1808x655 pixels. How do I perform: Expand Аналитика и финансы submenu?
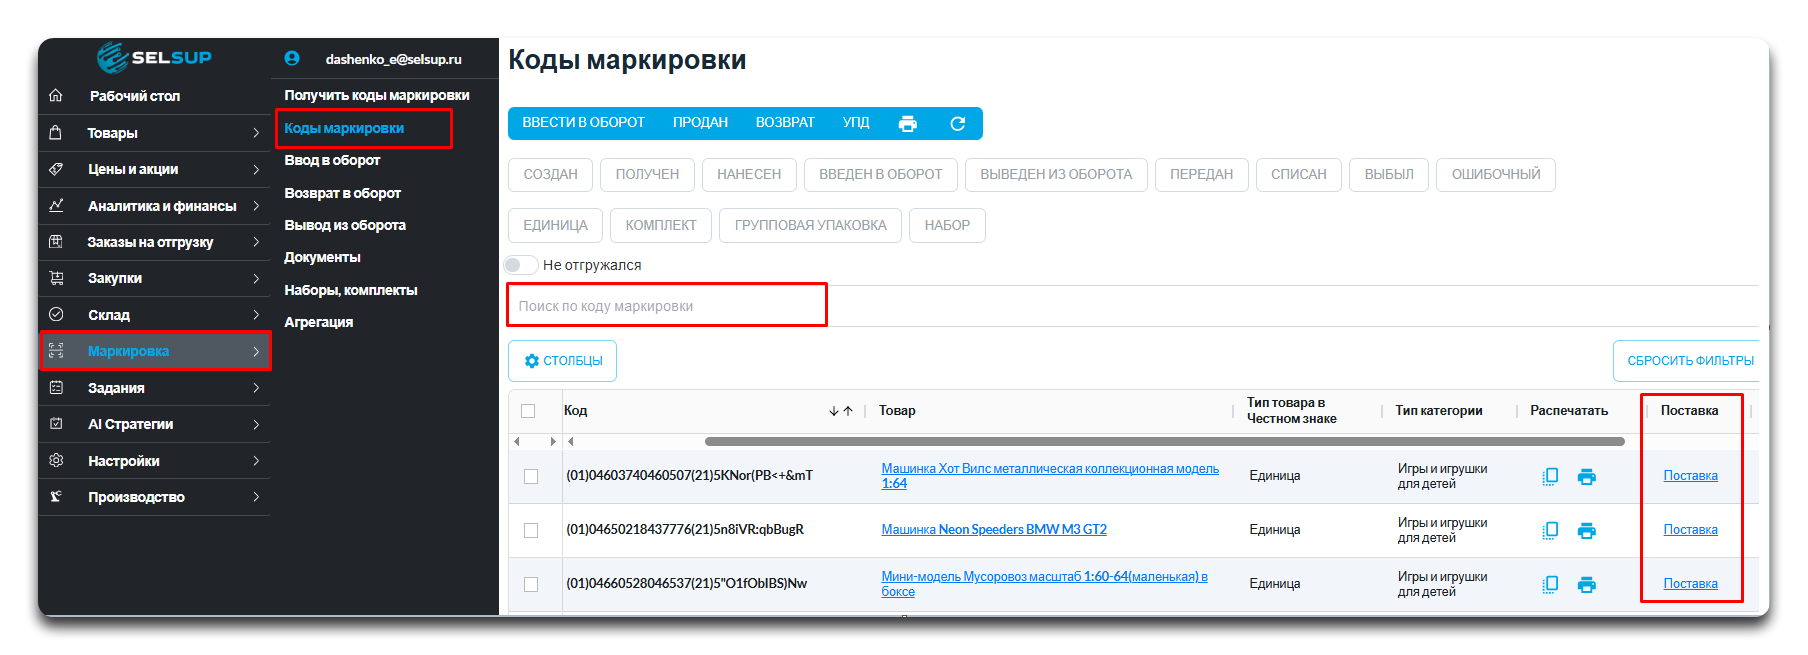(x=256, y=206)
